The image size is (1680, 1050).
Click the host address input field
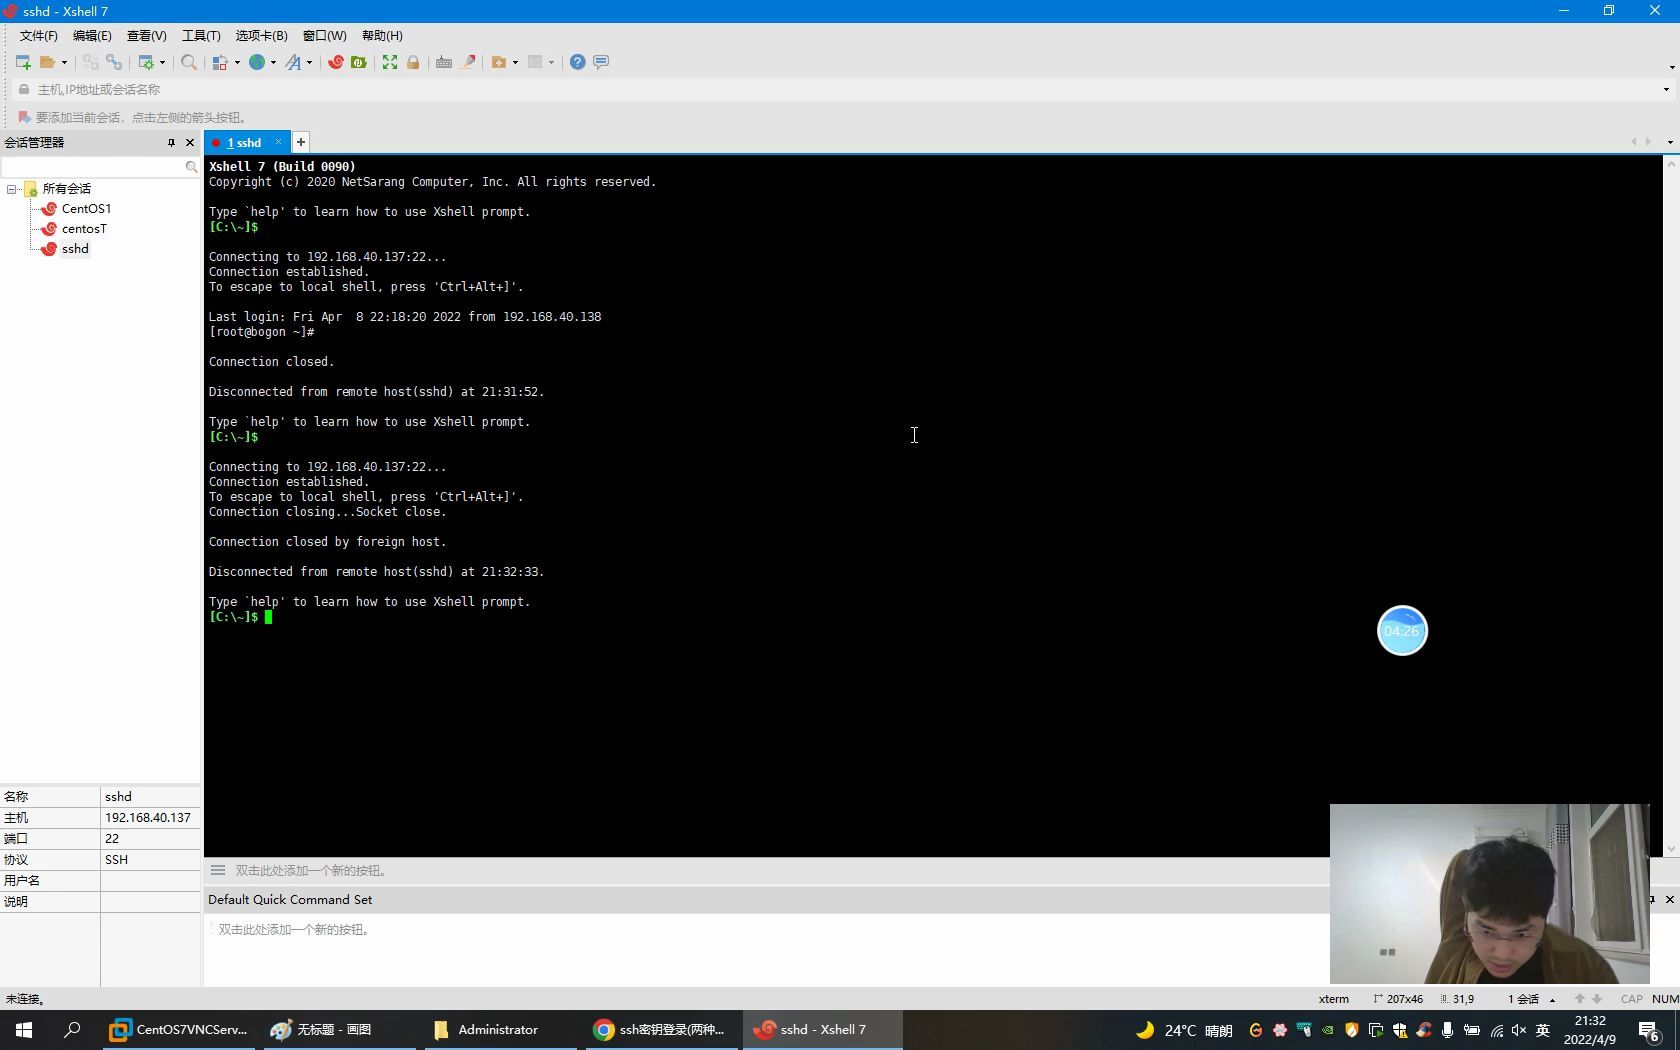(x=840, y=89)
